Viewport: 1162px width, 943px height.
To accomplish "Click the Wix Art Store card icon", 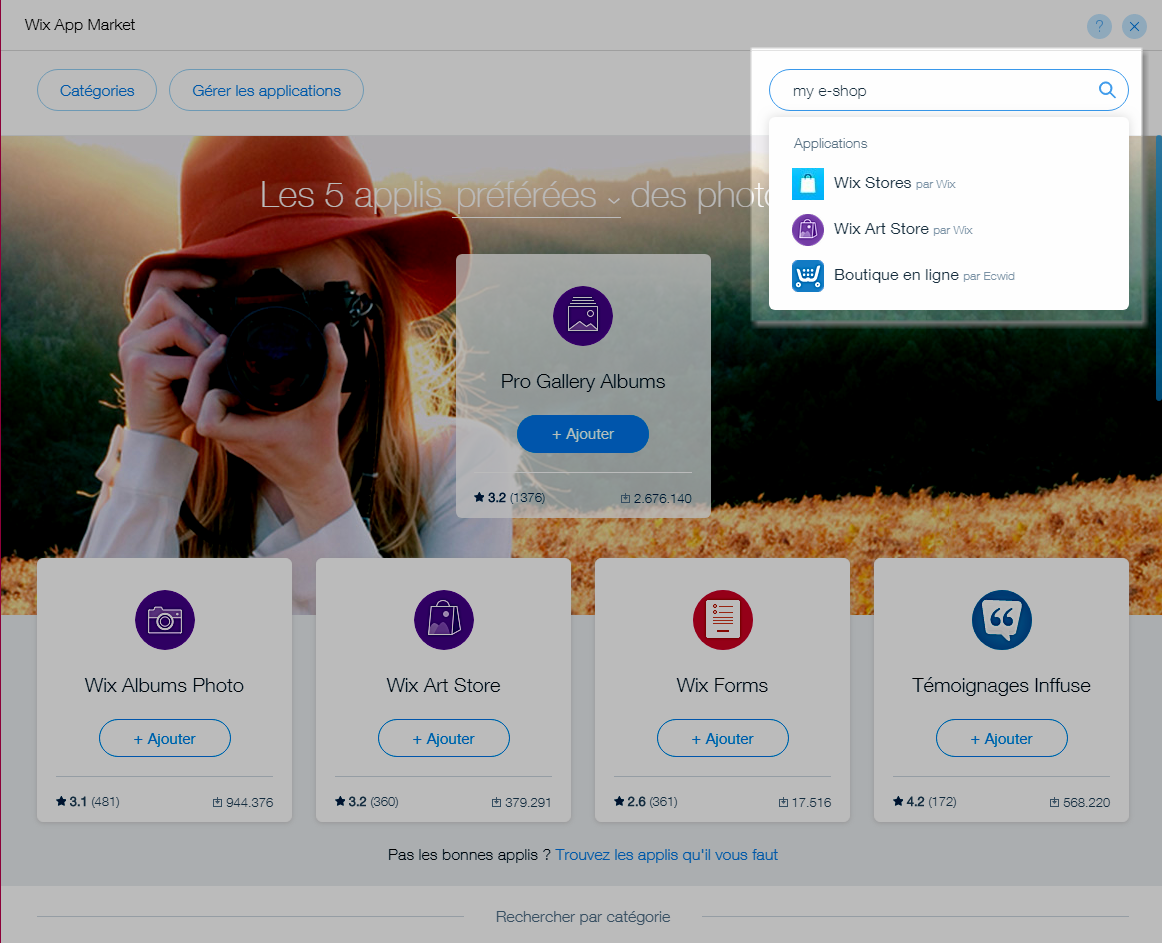I will [443, 620].
